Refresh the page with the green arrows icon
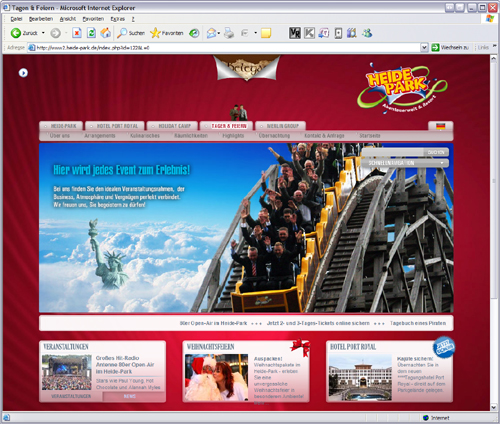This screenshot has height=424, width=500. (91, 33)
